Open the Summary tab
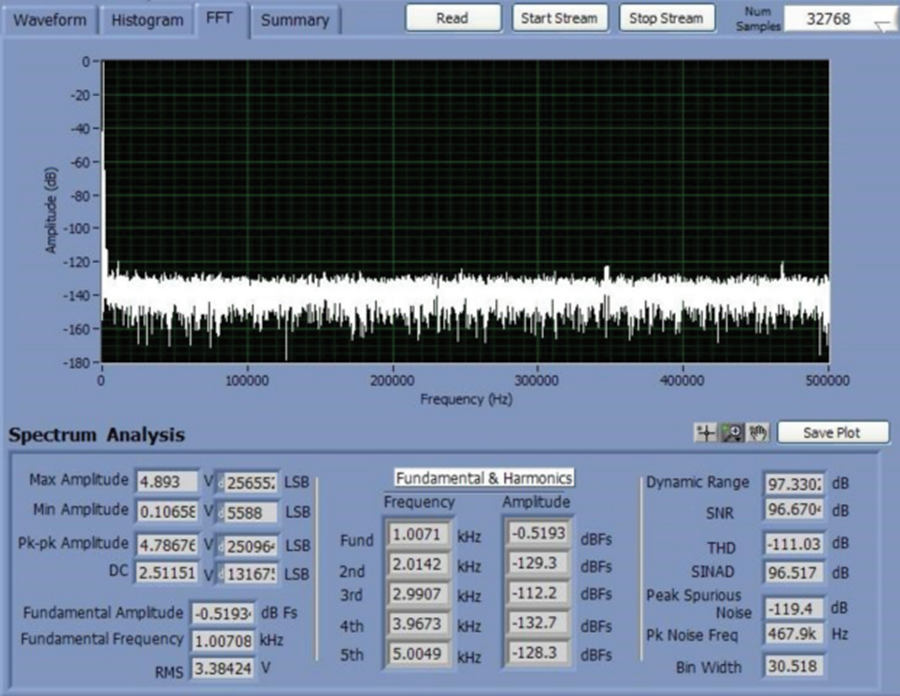The image size is (900, 696). pyautogui.click(x=295, y=20)
